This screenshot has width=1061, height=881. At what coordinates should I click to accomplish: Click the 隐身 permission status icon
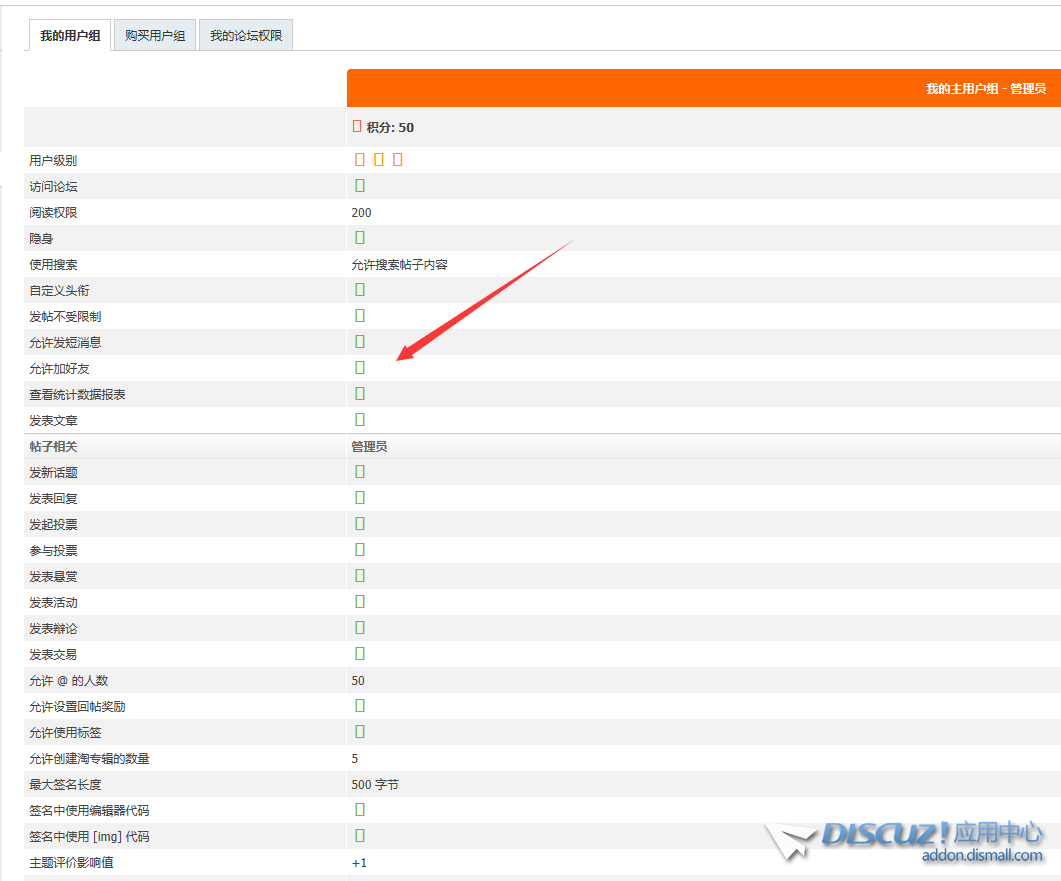(360, 237)
